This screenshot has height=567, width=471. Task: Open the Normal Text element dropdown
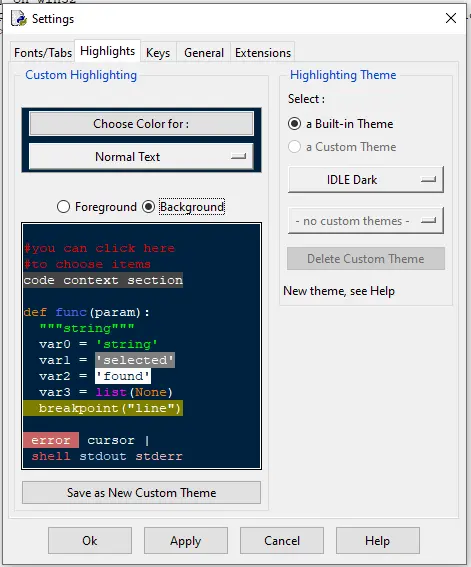click(x=141, y=157)
